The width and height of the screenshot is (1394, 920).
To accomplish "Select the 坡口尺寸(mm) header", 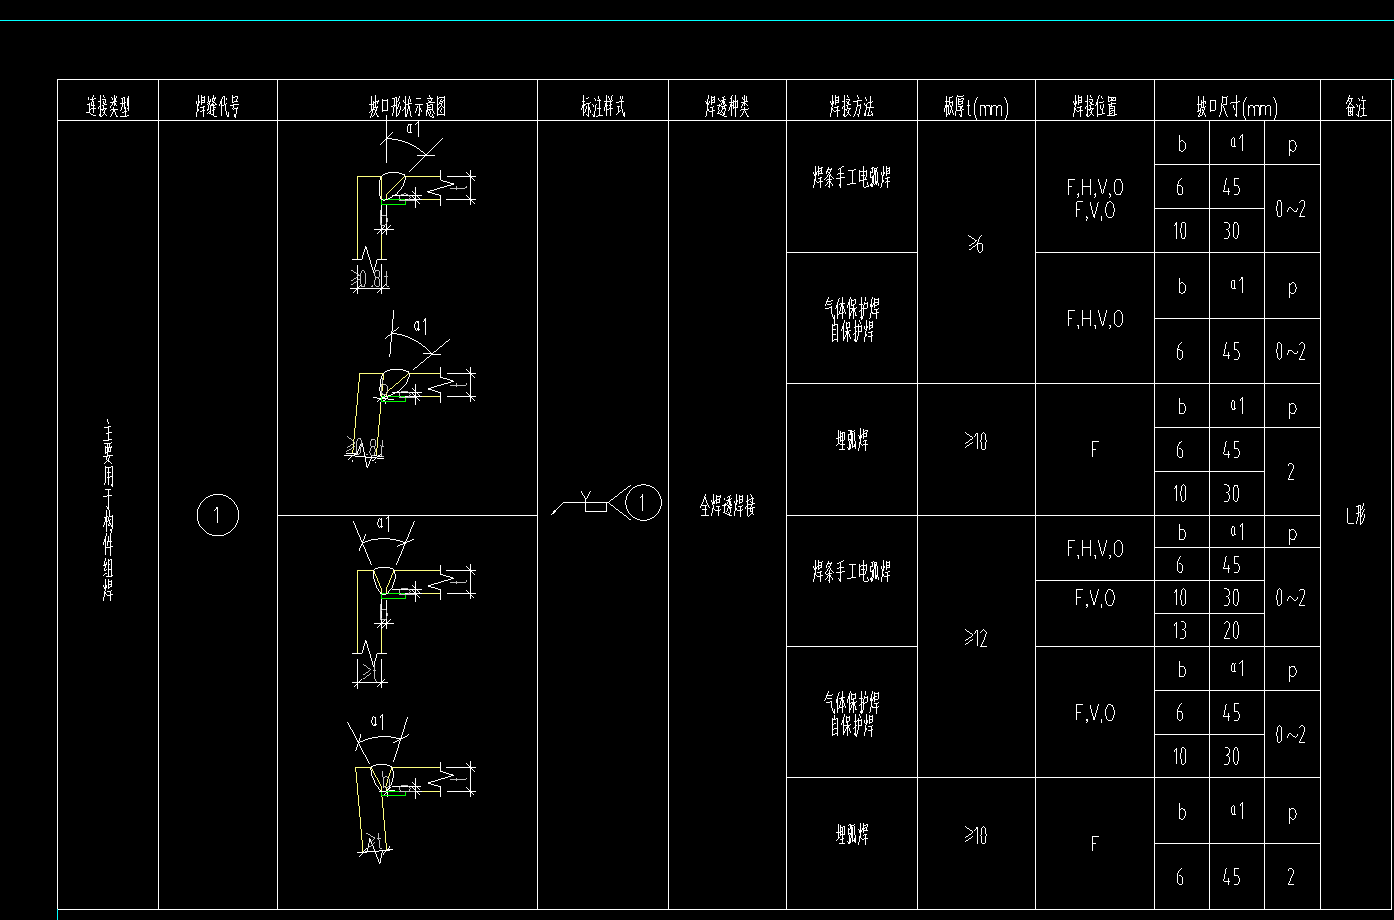I will click(1237, 107).
